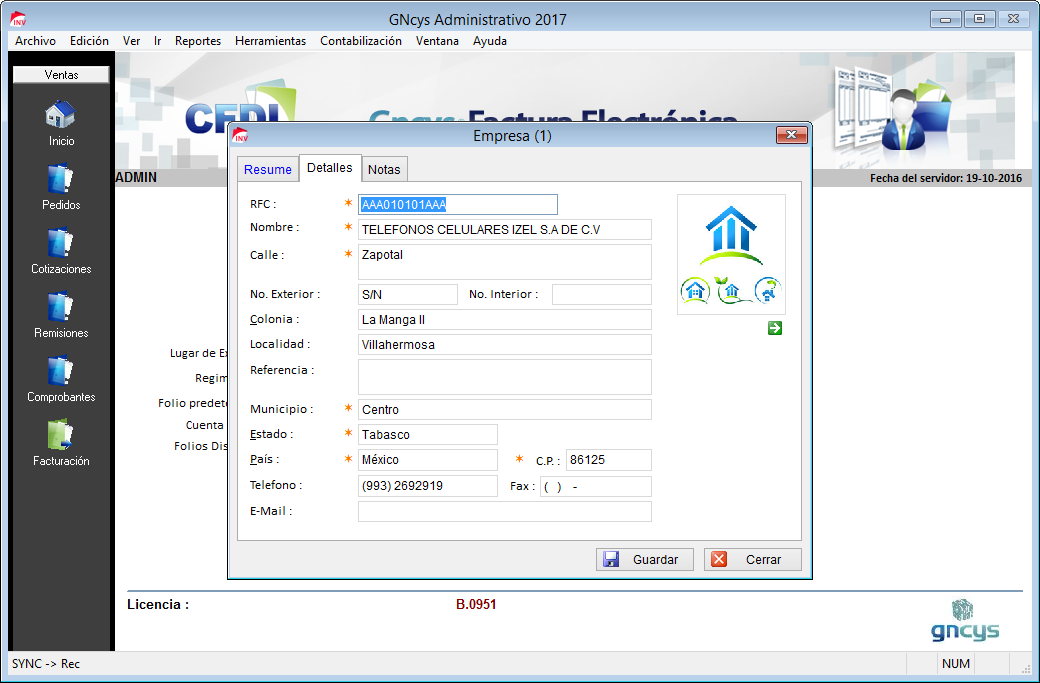
Task: Click the Nombre input field
Action: click(x=505, y=229)
